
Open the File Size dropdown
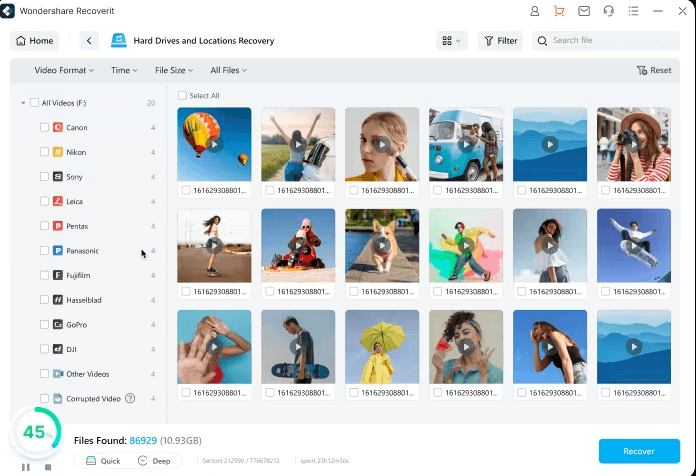pos(174,70)
